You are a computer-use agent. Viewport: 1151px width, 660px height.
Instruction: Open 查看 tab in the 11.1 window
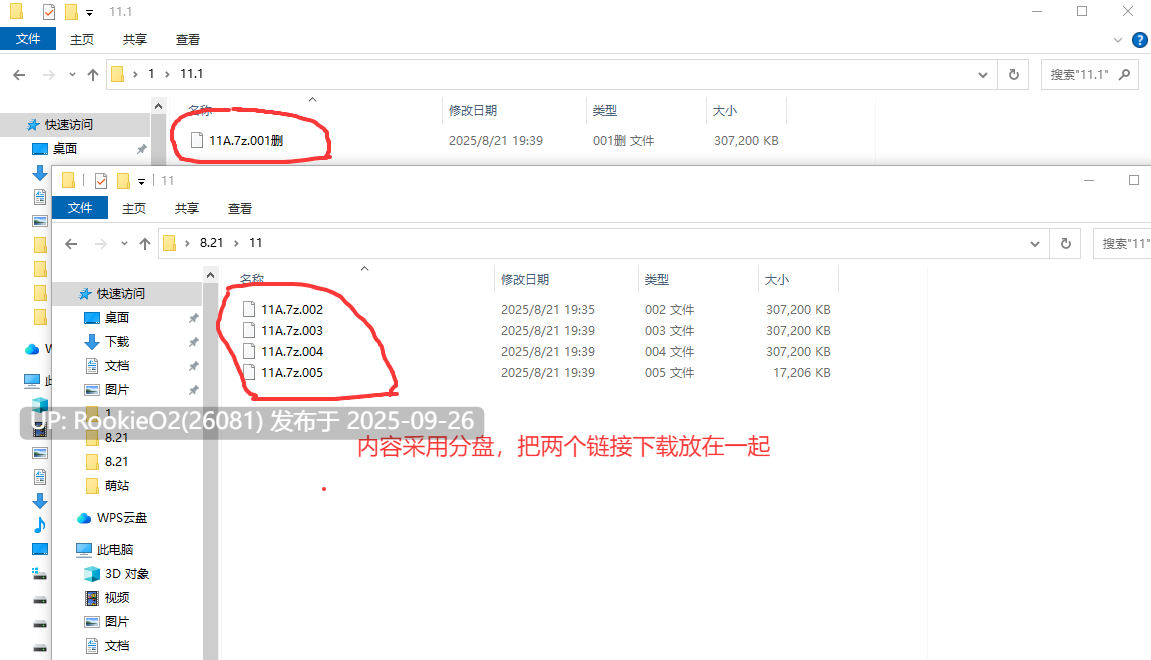[187, 40]
